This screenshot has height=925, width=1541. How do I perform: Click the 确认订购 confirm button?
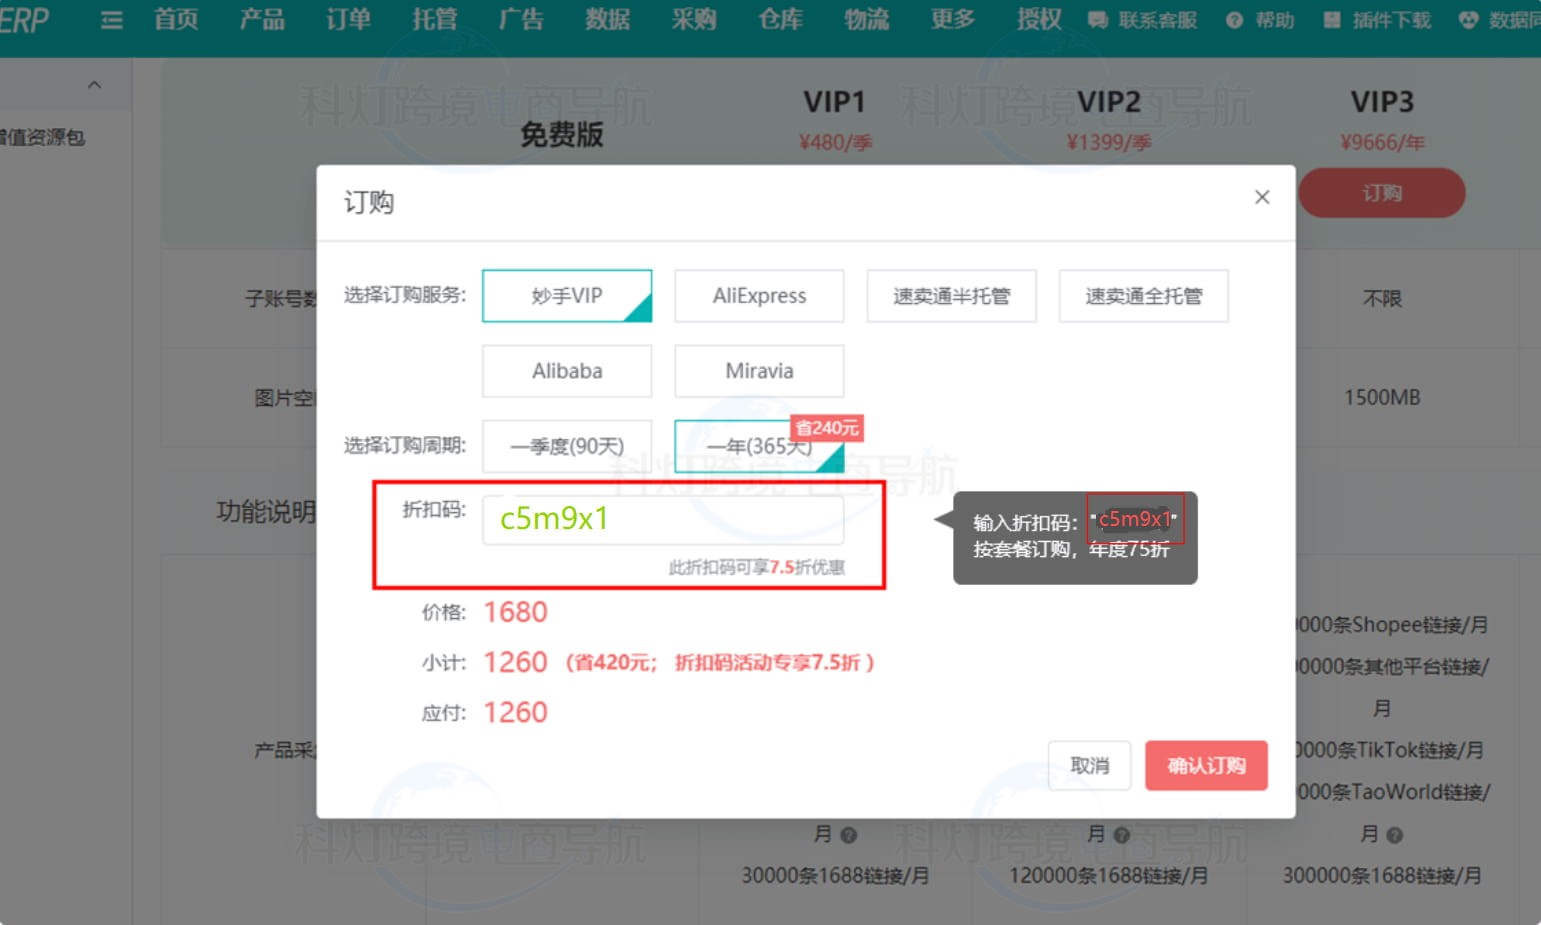(1206, 765)
